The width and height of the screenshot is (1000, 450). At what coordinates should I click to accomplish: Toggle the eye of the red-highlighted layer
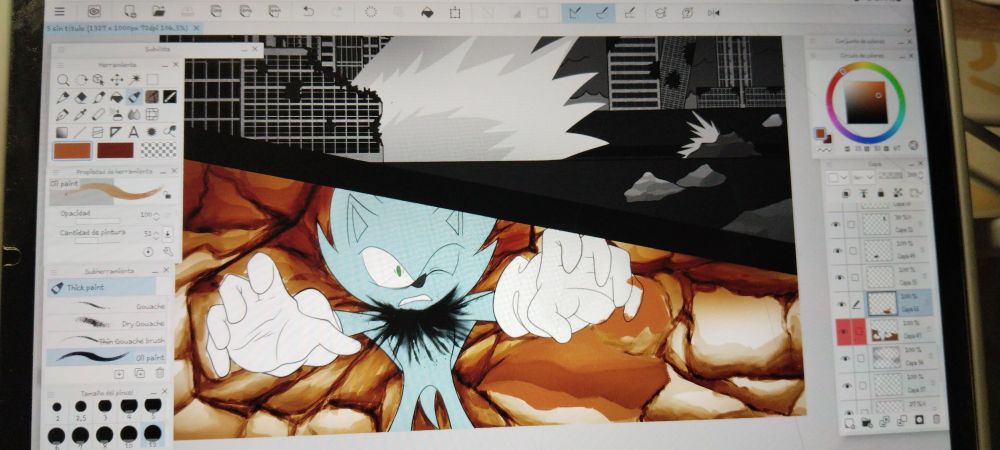(844, 332)
